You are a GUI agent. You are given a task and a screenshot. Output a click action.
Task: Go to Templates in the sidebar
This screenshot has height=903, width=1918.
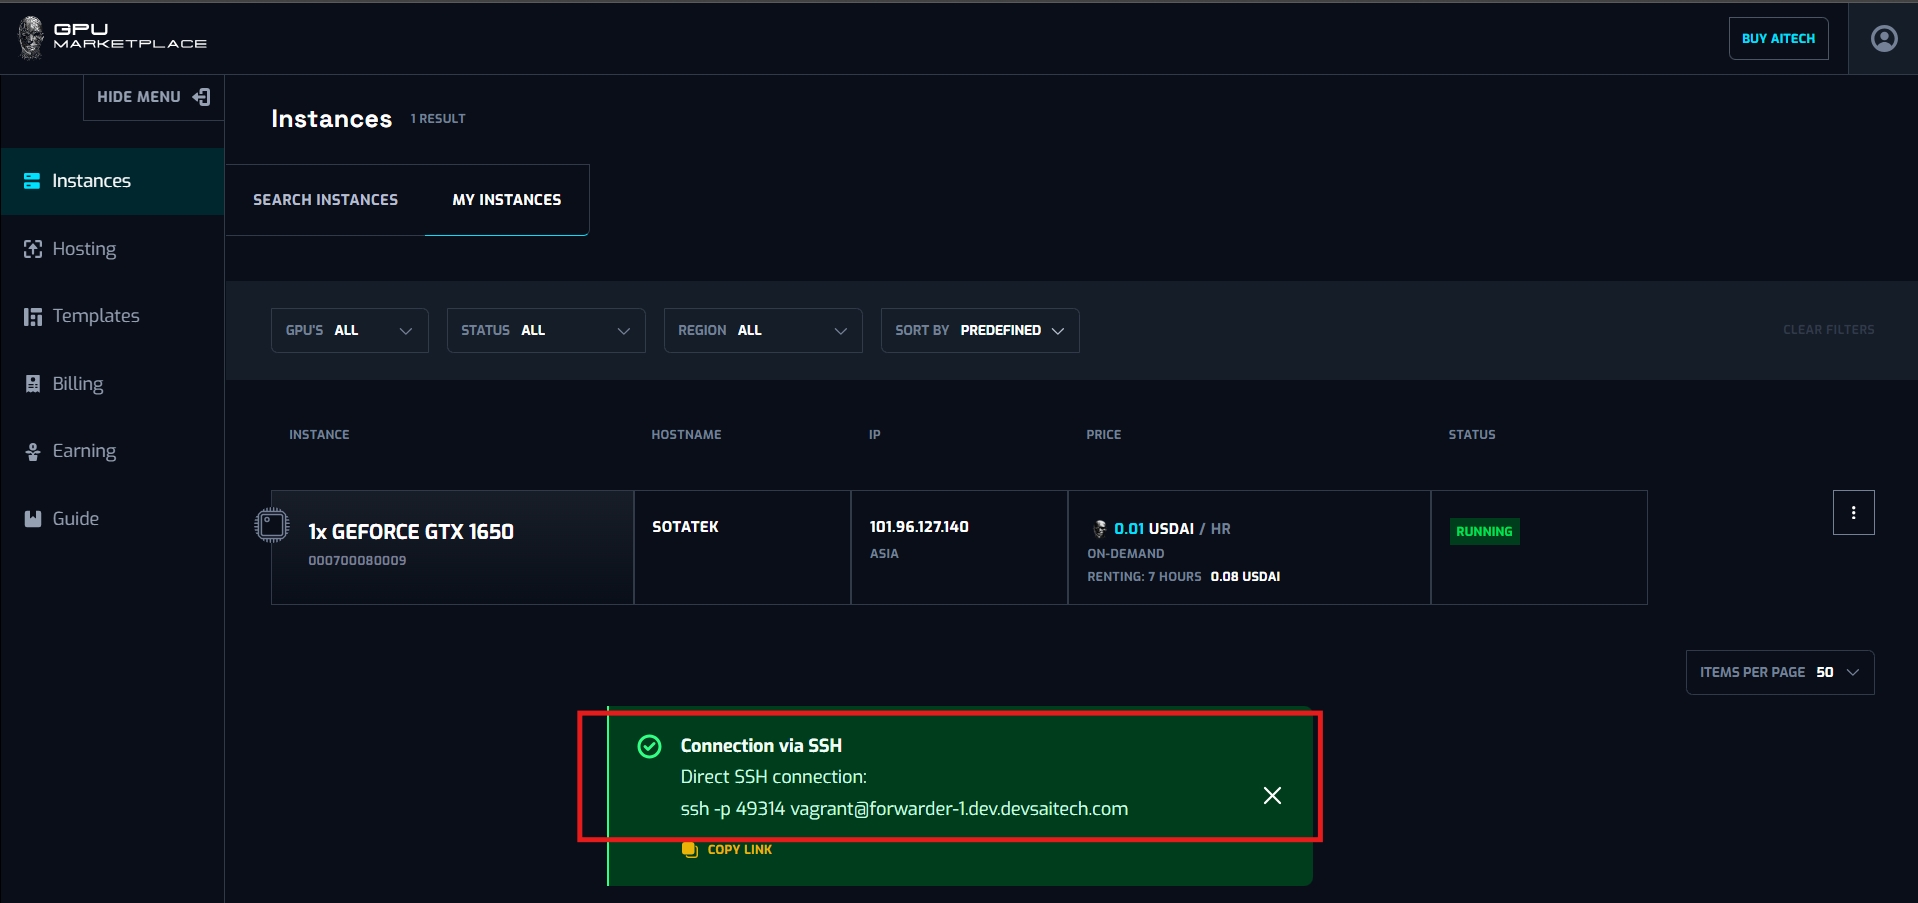click(x=95, y=316)
